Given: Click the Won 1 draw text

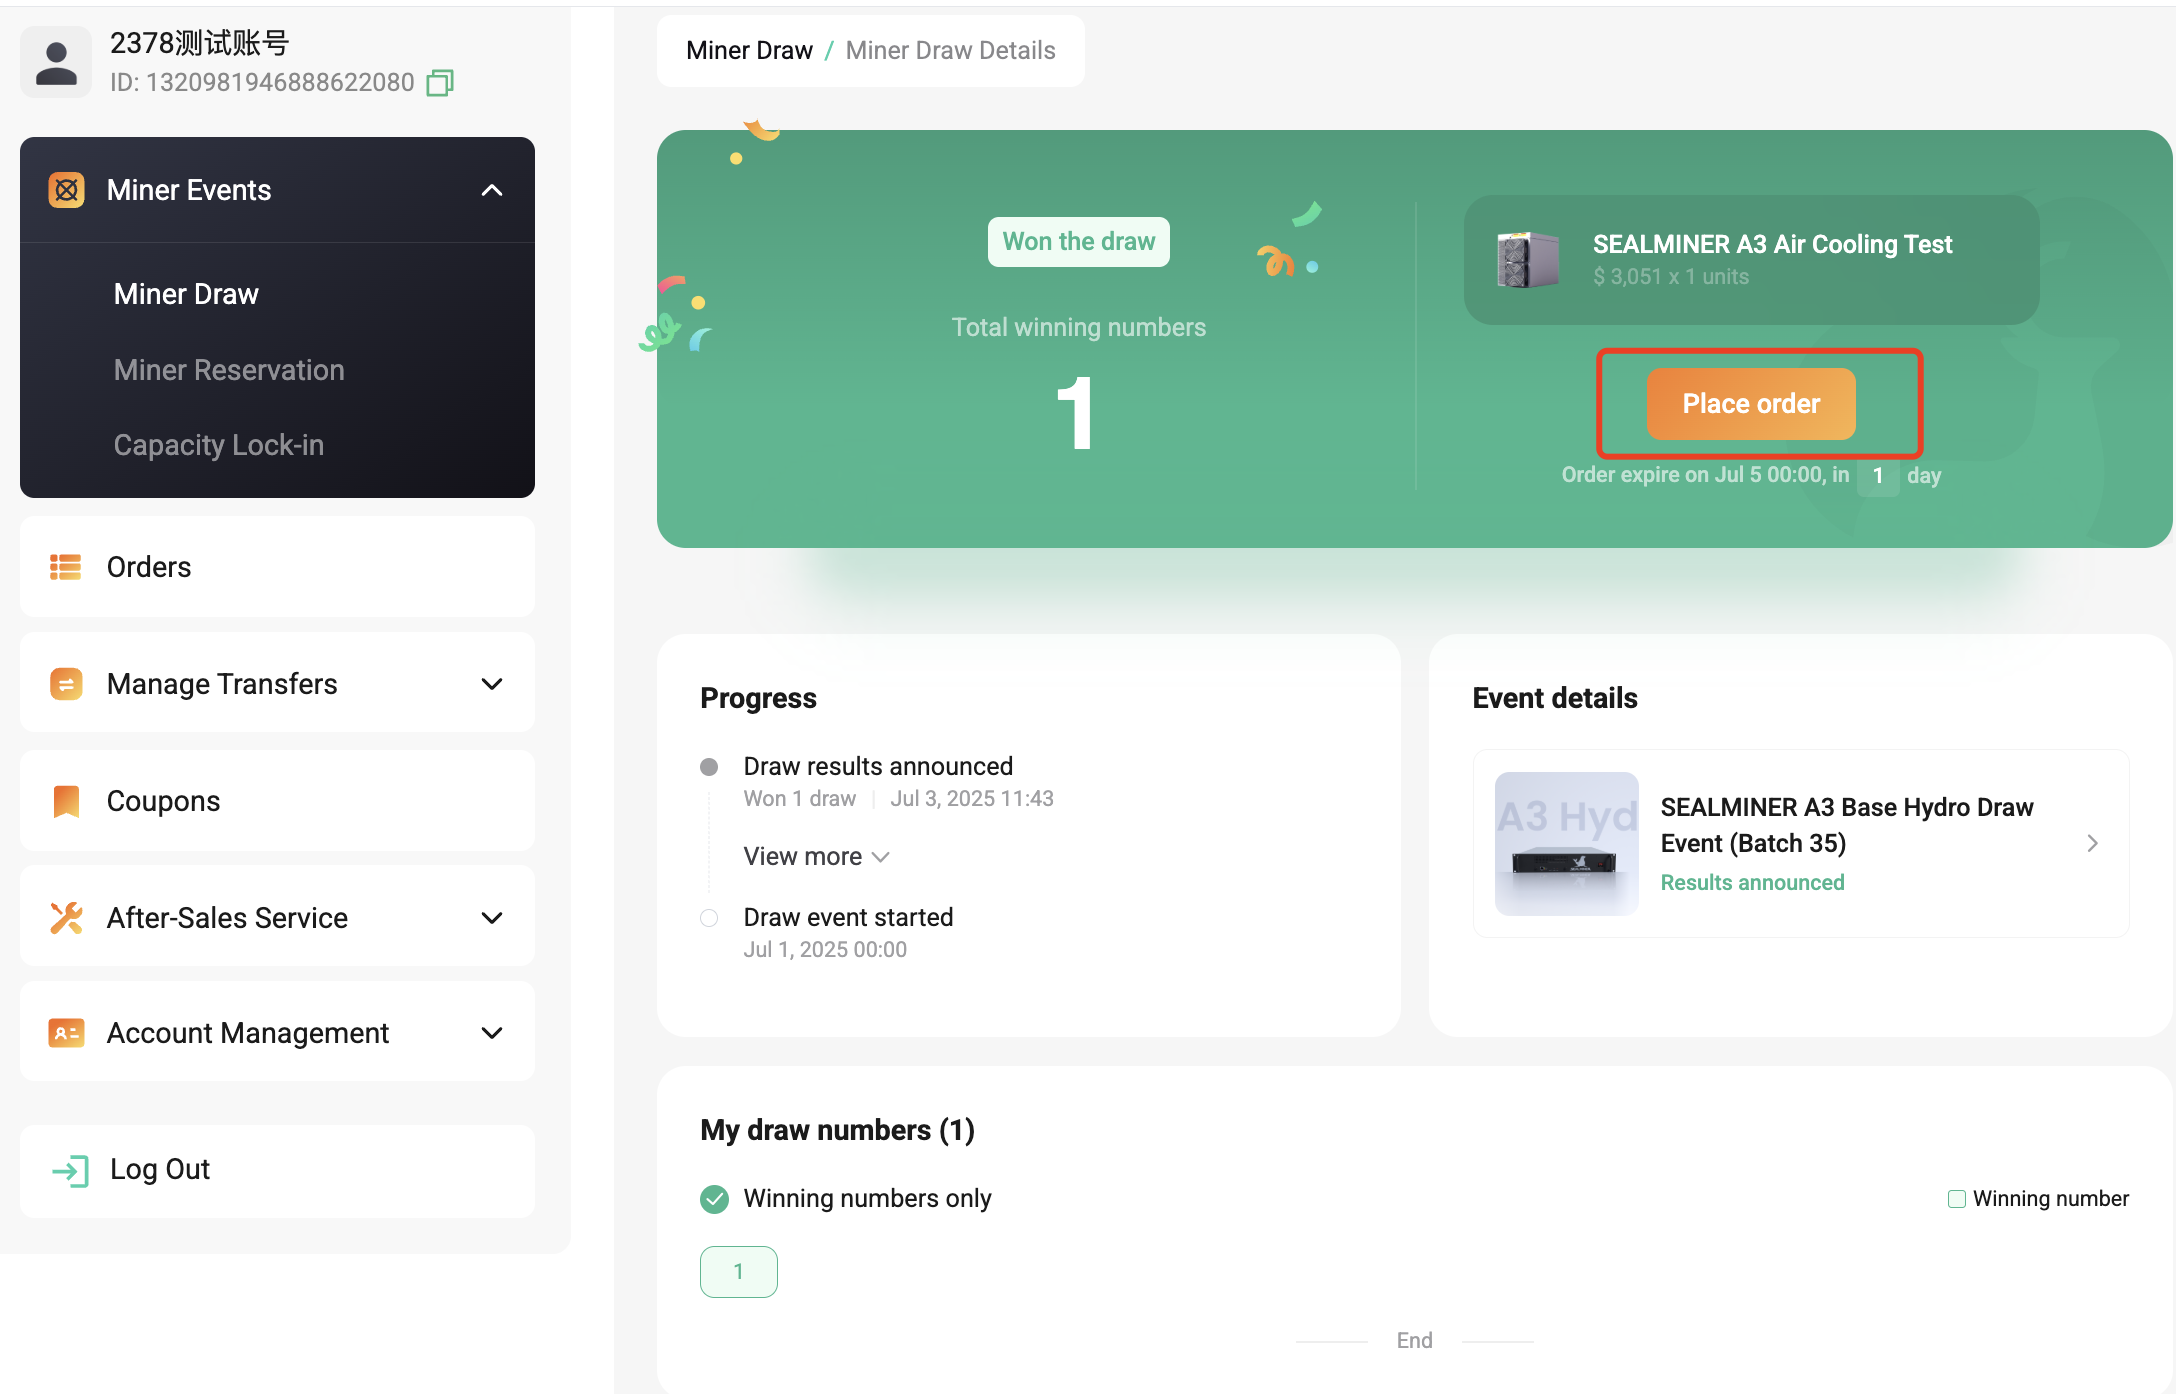Looking at the screenshot, I should (799, 799).
